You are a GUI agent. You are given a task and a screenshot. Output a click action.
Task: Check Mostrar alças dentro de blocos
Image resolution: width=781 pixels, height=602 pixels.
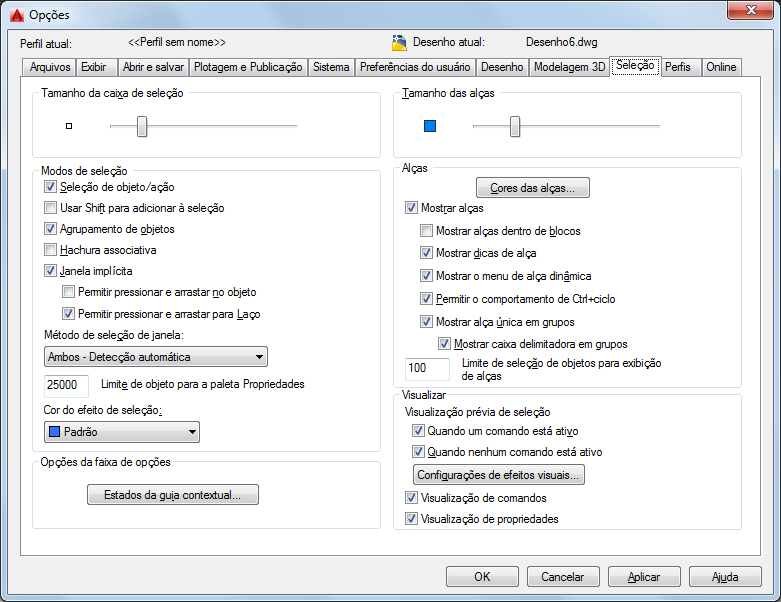tap(426, 231)
